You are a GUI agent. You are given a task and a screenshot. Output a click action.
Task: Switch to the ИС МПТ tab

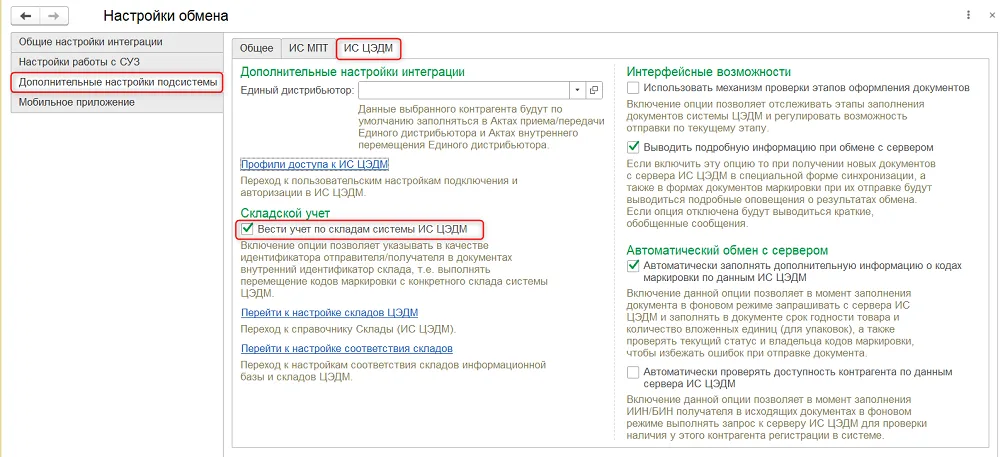click(308, 48)
